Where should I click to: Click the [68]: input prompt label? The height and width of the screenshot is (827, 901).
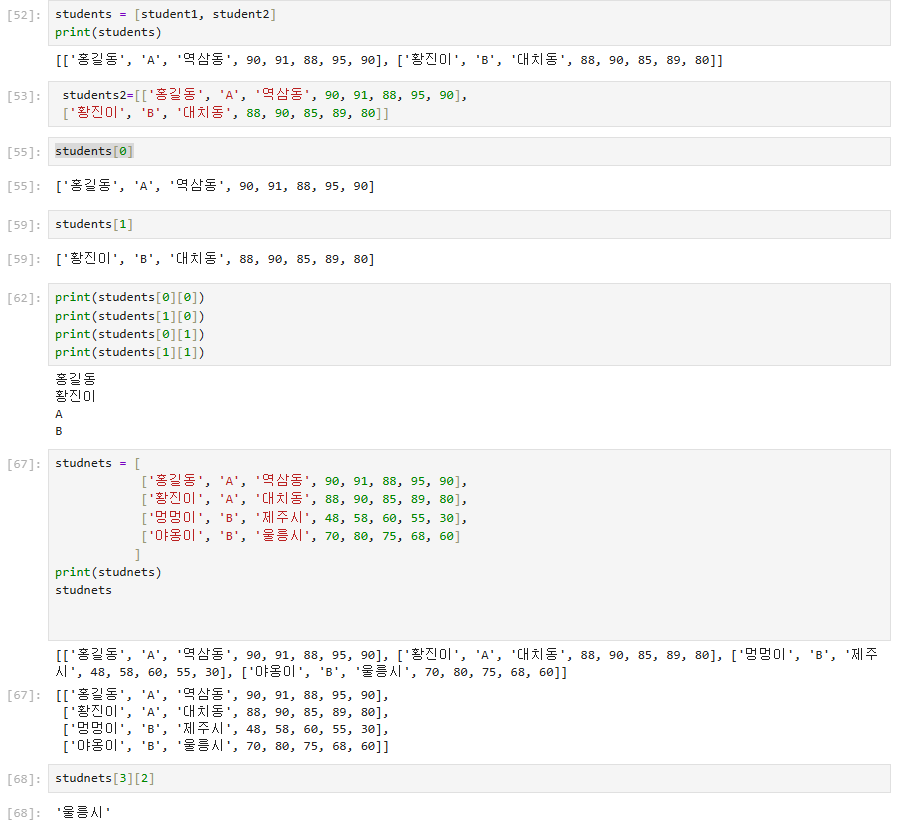pyautogui.click(x=24, y=779)
